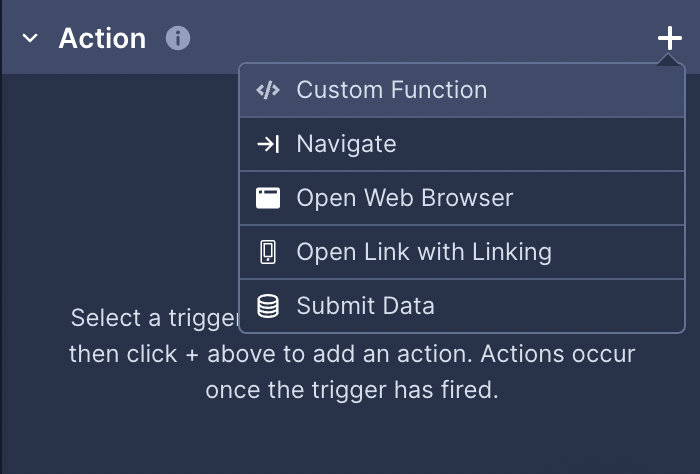This screenshot has width=700, height=474.
Task: Click the Open Web Browser window icon
Action: (x=268, y=198)
